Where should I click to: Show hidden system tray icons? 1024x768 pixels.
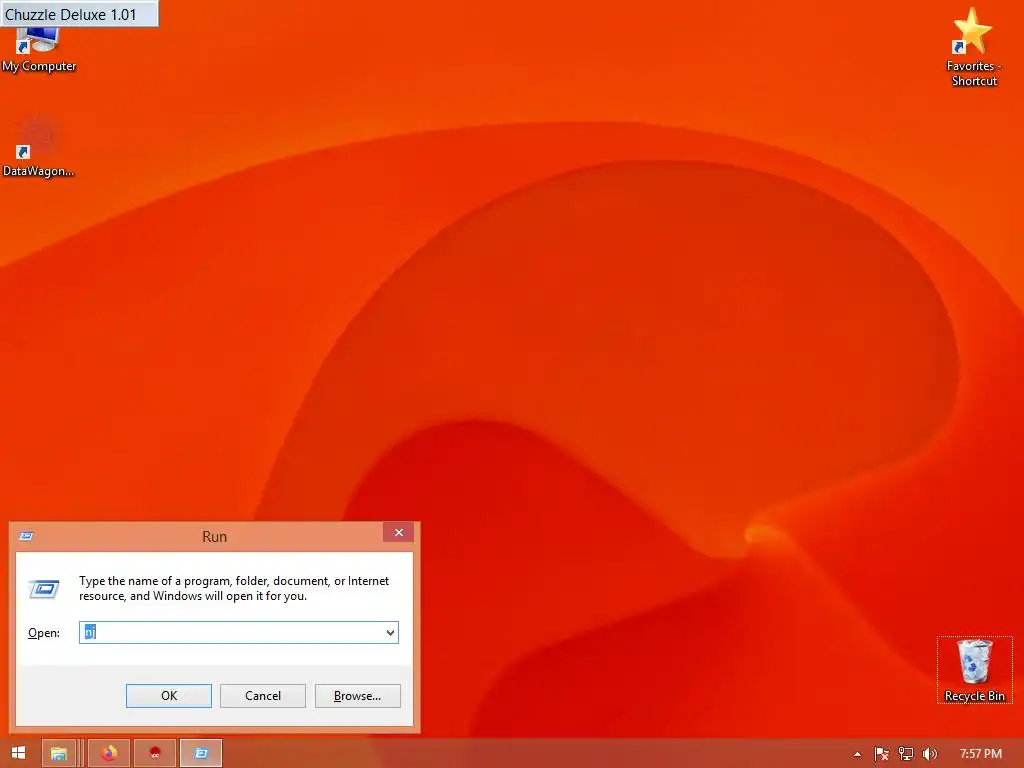(857, 754)
